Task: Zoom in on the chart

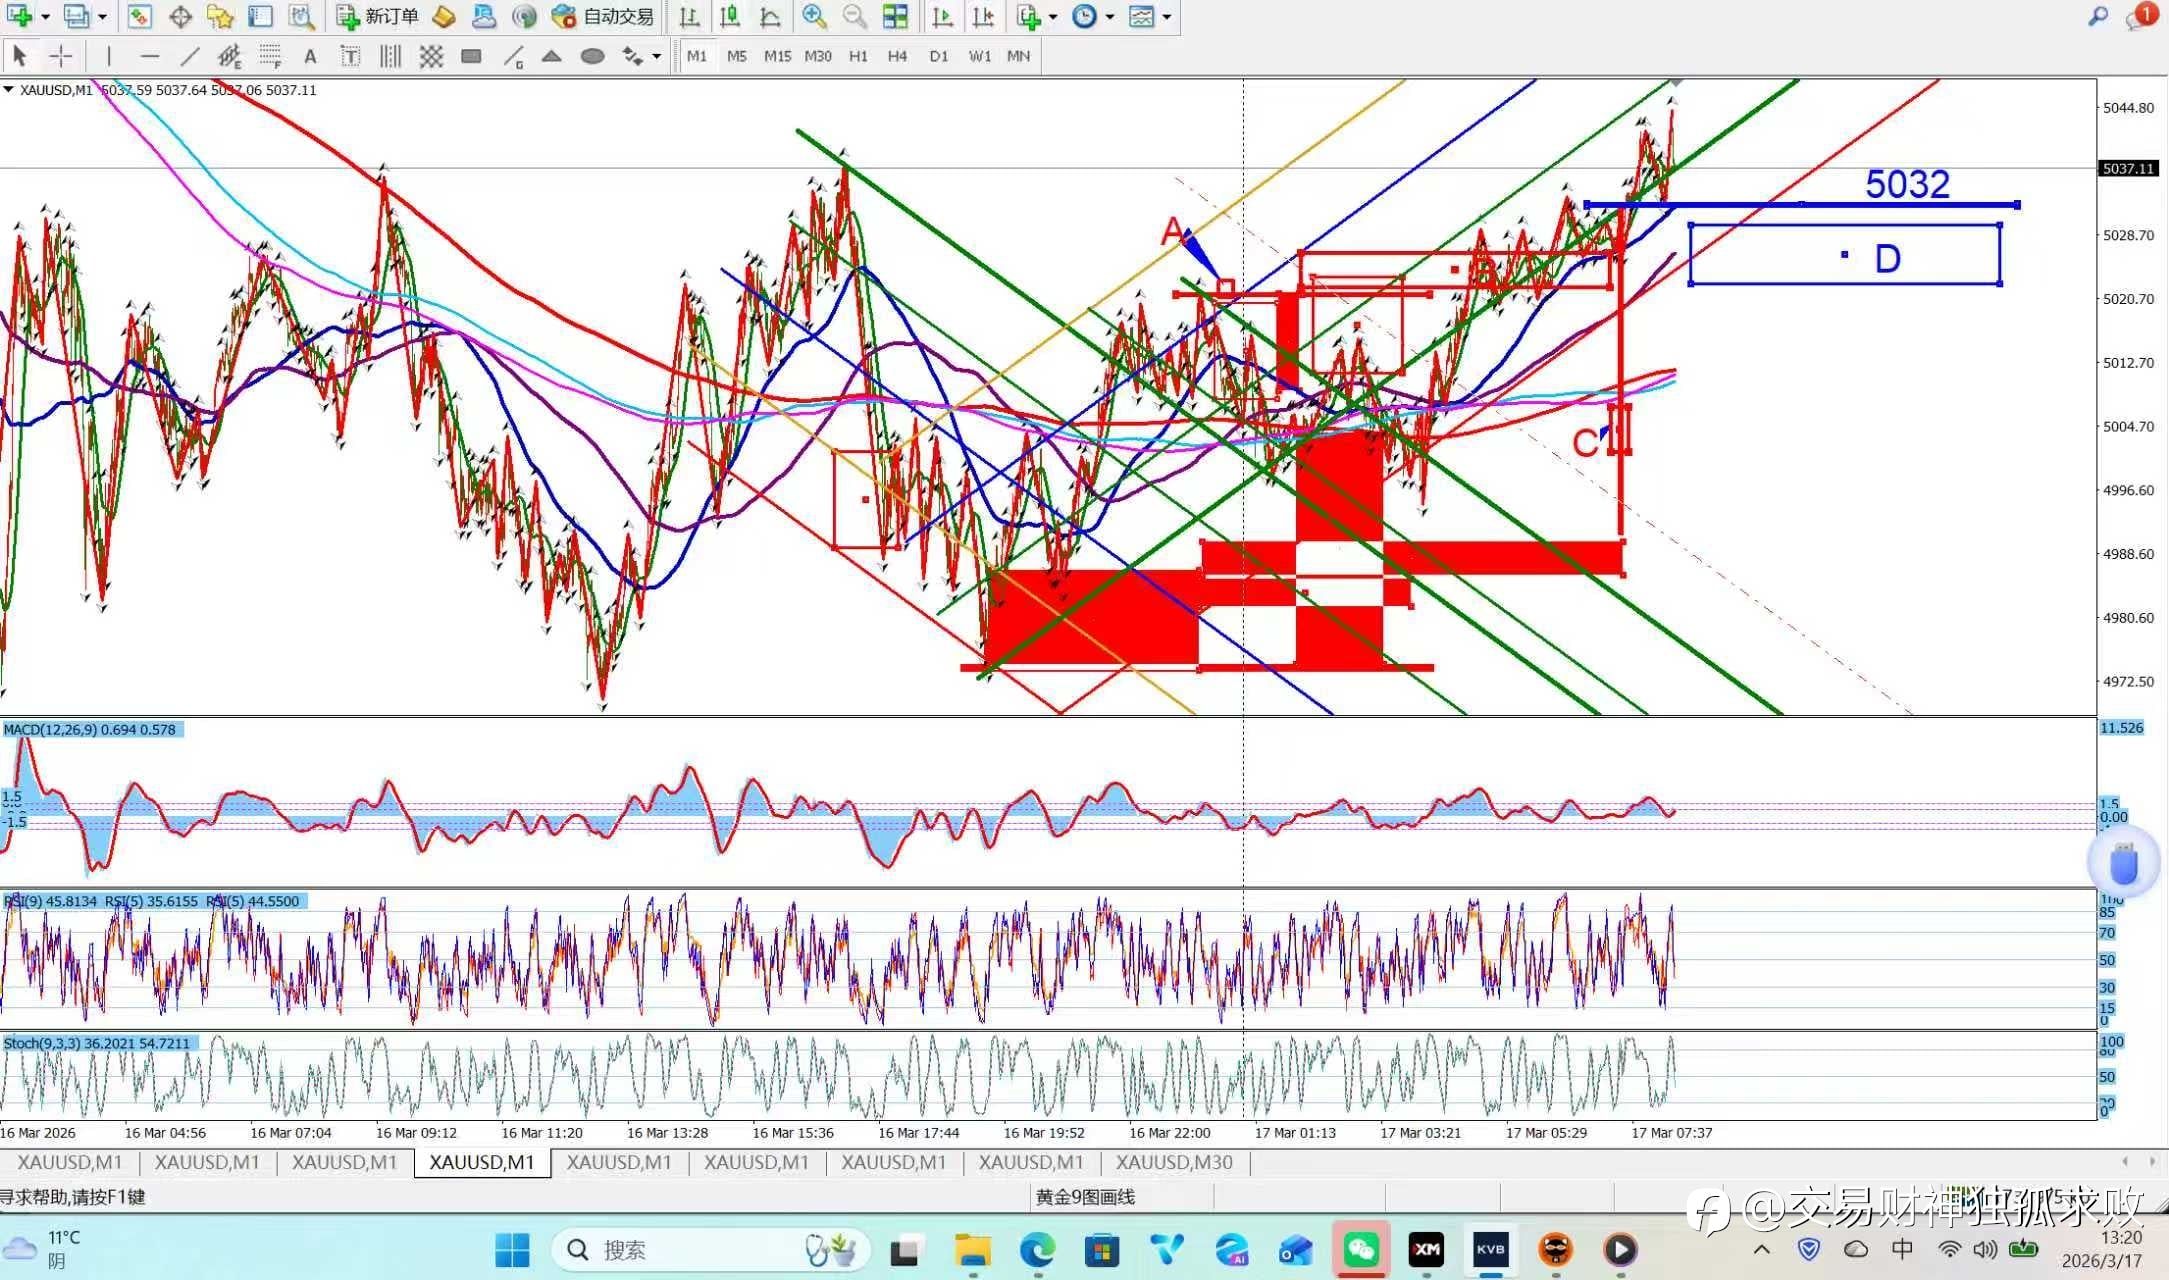Action: tap(814, 16)
